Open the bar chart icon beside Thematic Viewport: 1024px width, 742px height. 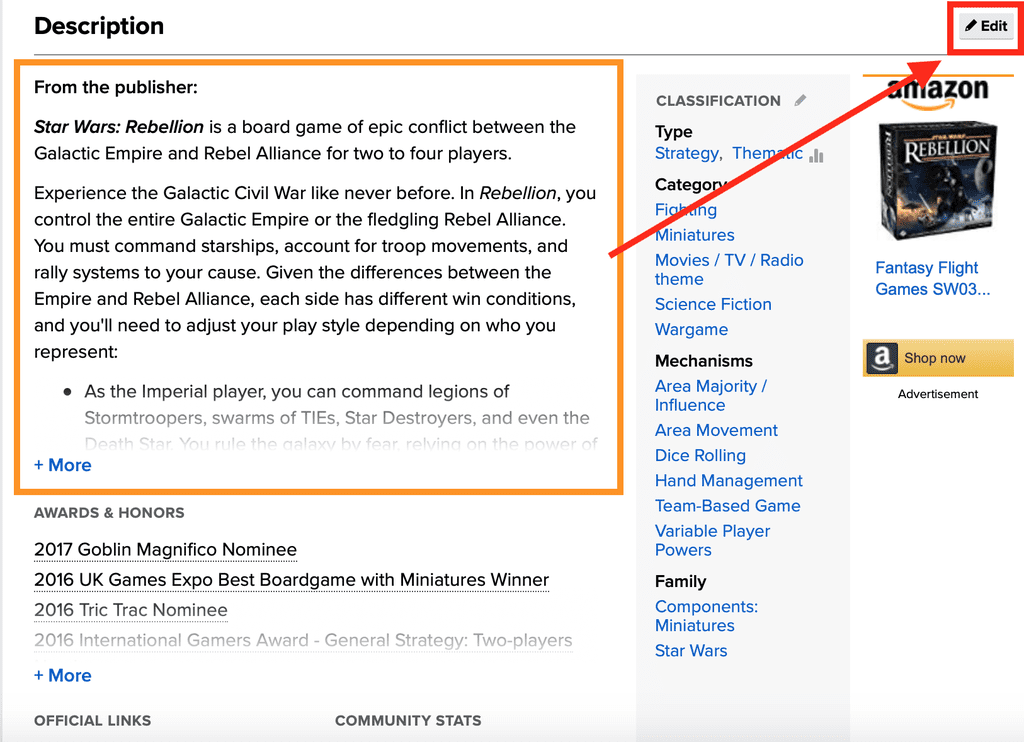pyautogui.click(x=816, y=155)
